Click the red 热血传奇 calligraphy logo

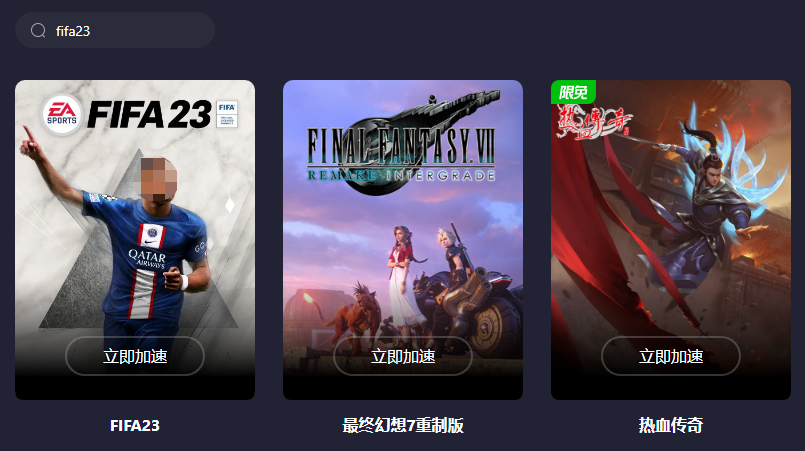[x=595, y=122]
